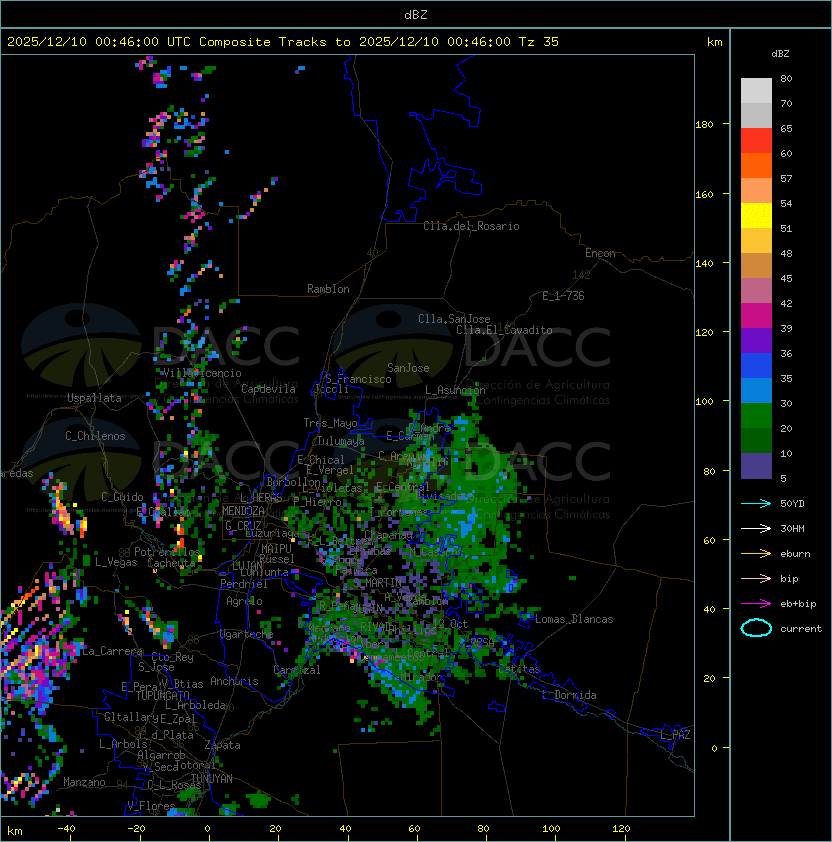Click the 'MENDOZA' map label

tap(243, 511)
